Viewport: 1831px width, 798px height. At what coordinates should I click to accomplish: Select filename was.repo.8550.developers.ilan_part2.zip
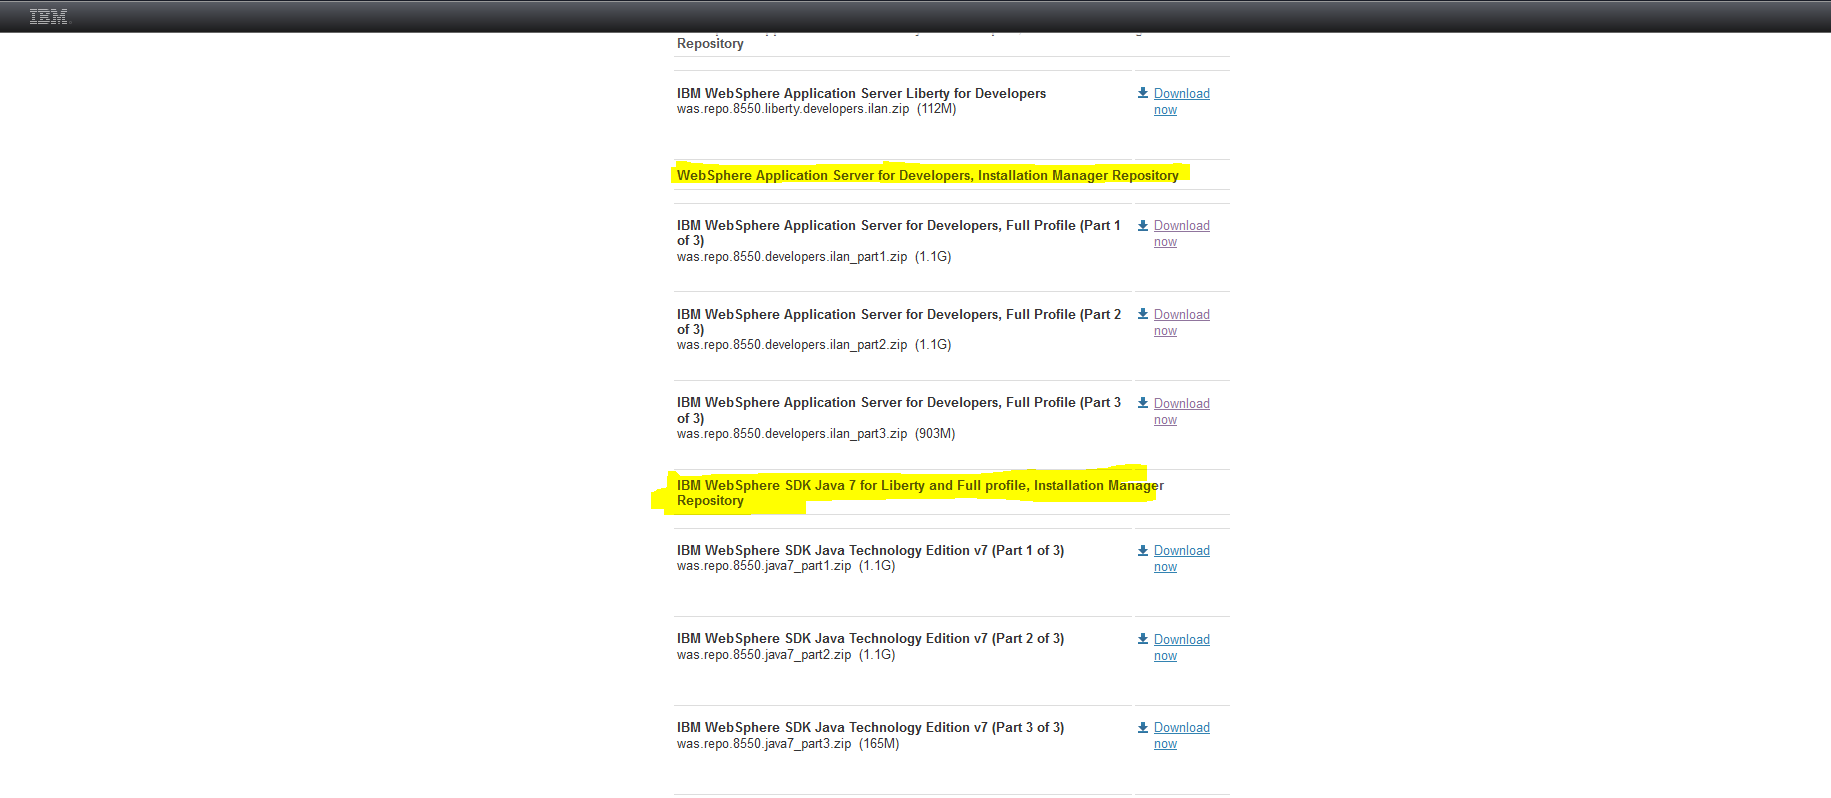(792, 345)
